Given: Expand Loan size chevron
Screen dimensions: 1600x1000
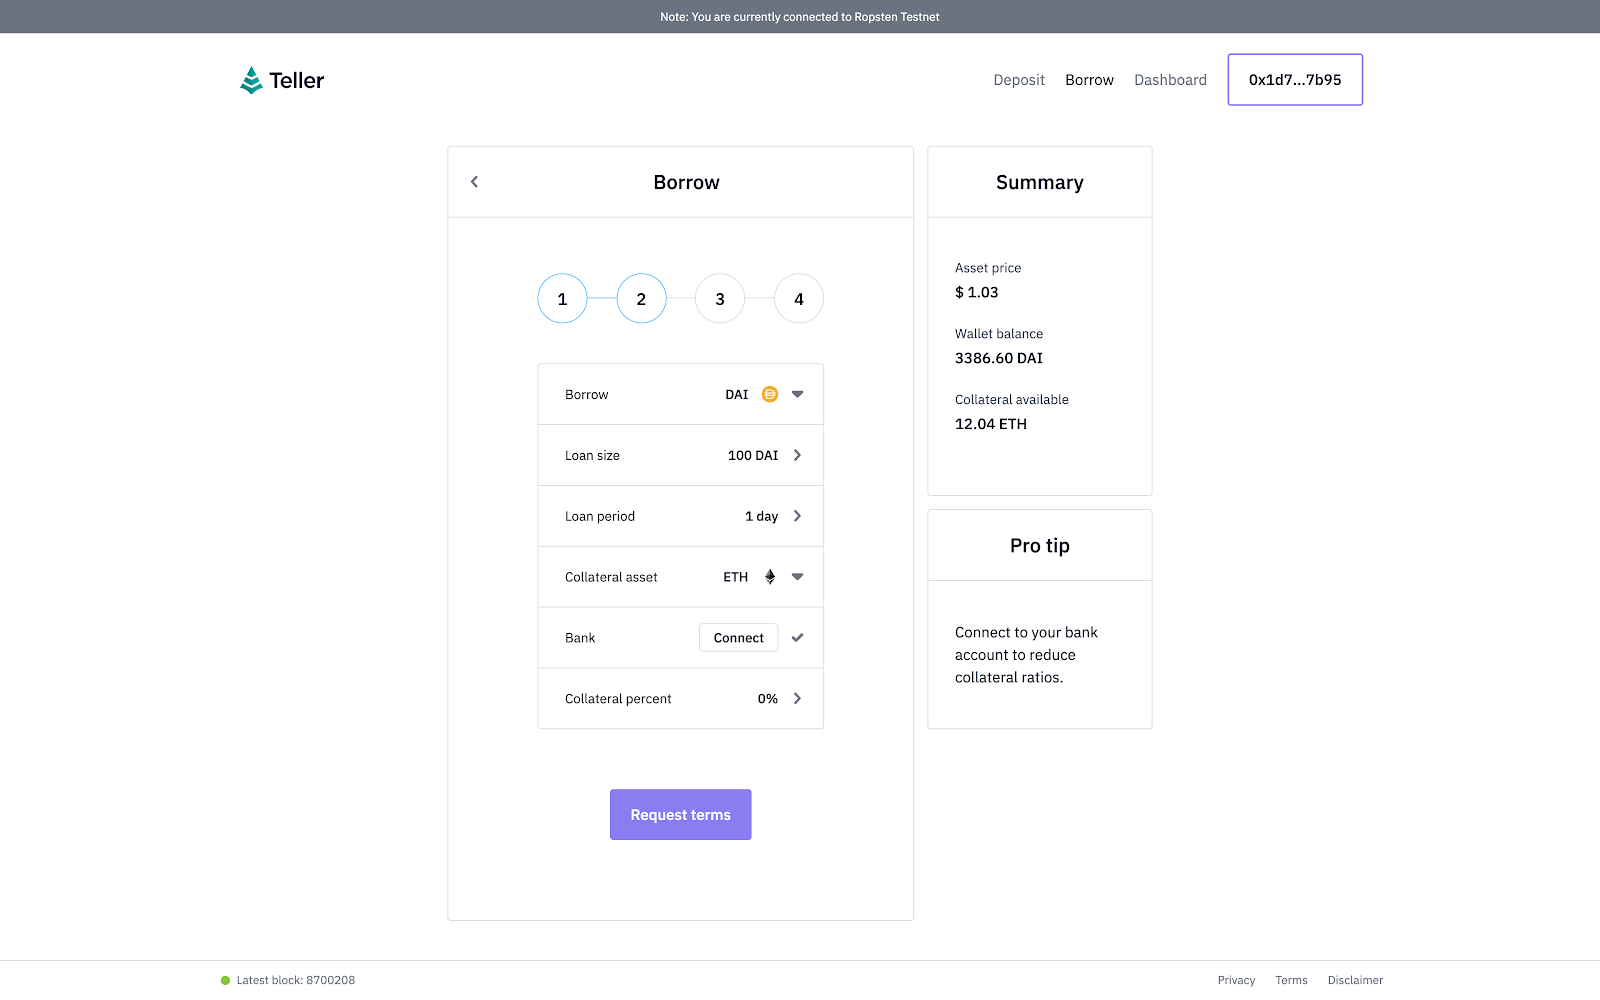Looking at the screenshot, I should point(797,455).
